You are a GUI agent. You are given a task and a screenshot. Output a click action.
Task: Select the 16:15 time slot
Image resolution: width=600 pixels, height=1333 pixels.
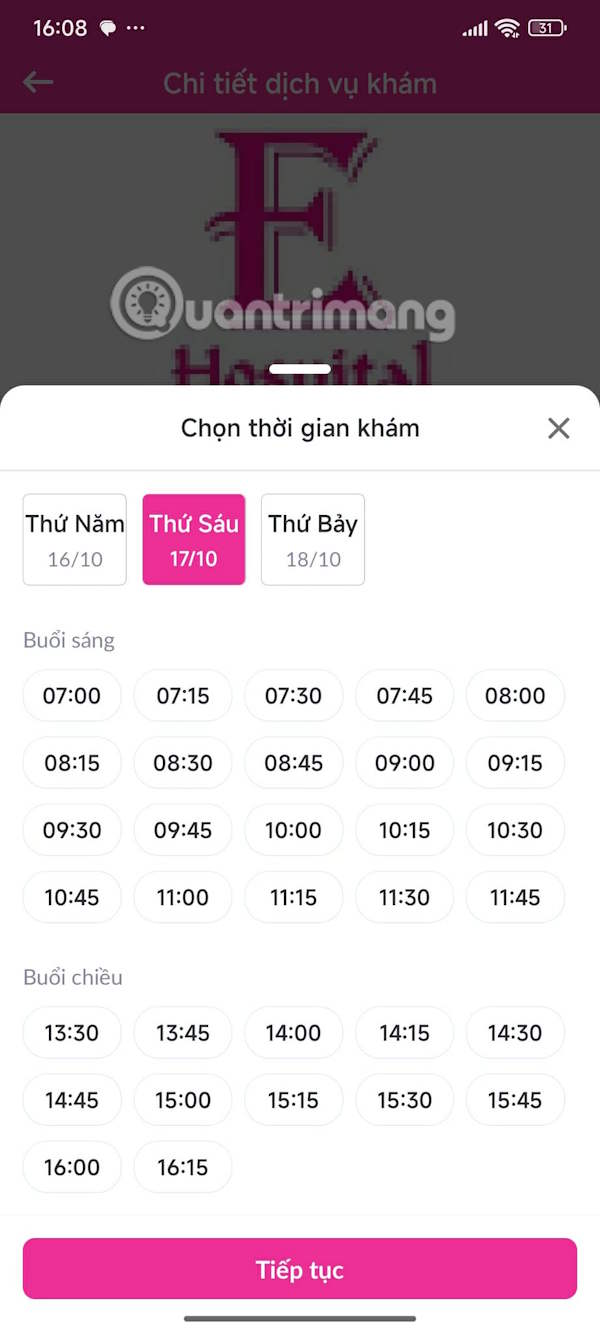tap(183, 1167)
